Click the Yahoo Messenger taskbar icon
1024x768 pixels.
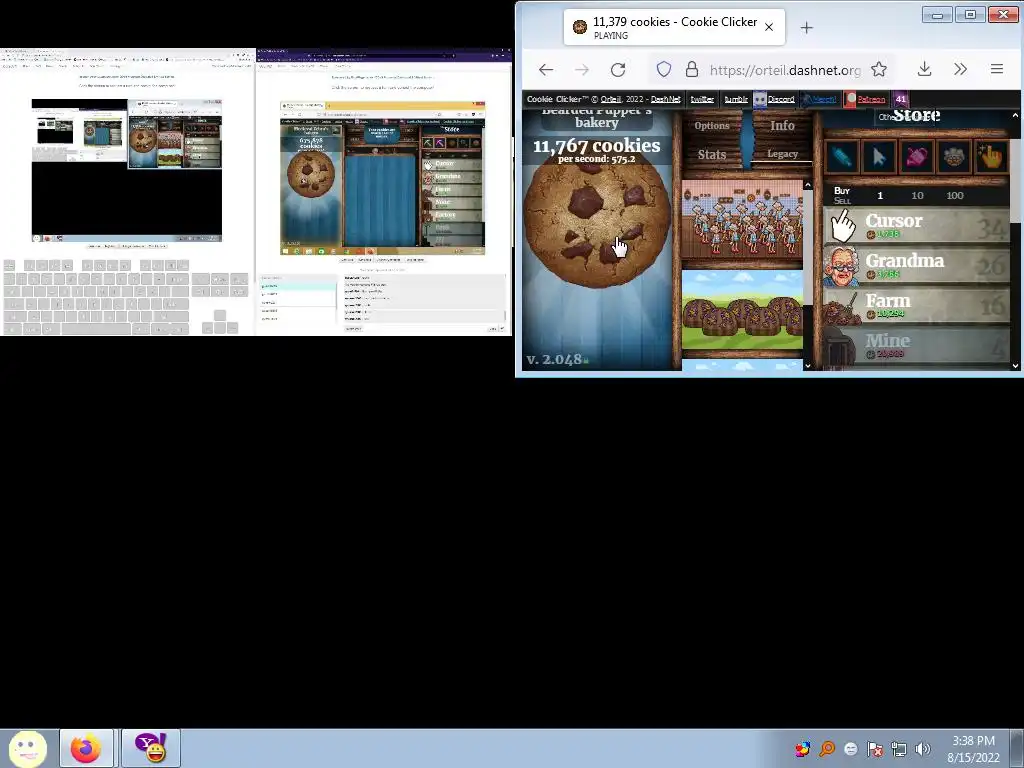[x=151, y=748]
